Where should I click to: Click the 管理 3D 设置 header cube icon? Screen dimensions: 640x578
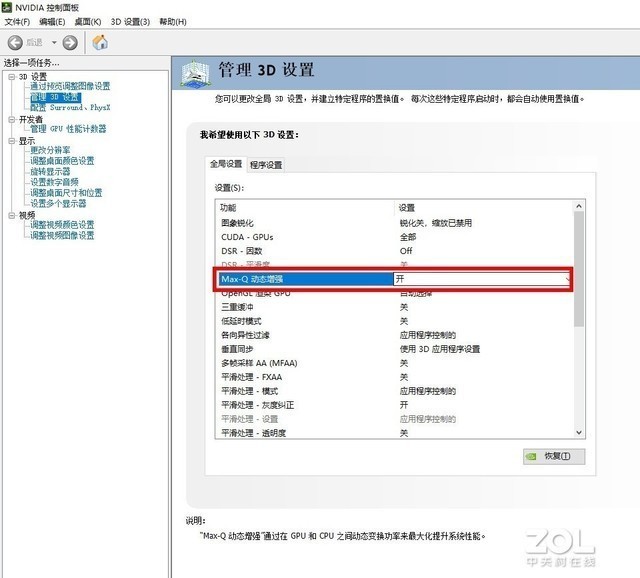[196, 73]
